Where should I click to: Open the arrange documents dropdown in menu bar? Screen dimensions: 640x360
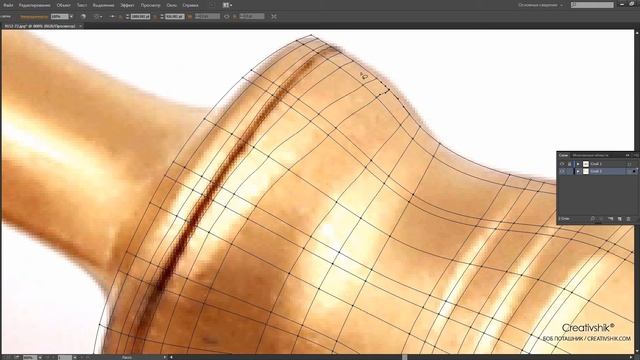pyautogui.click(x=227, y=5)
